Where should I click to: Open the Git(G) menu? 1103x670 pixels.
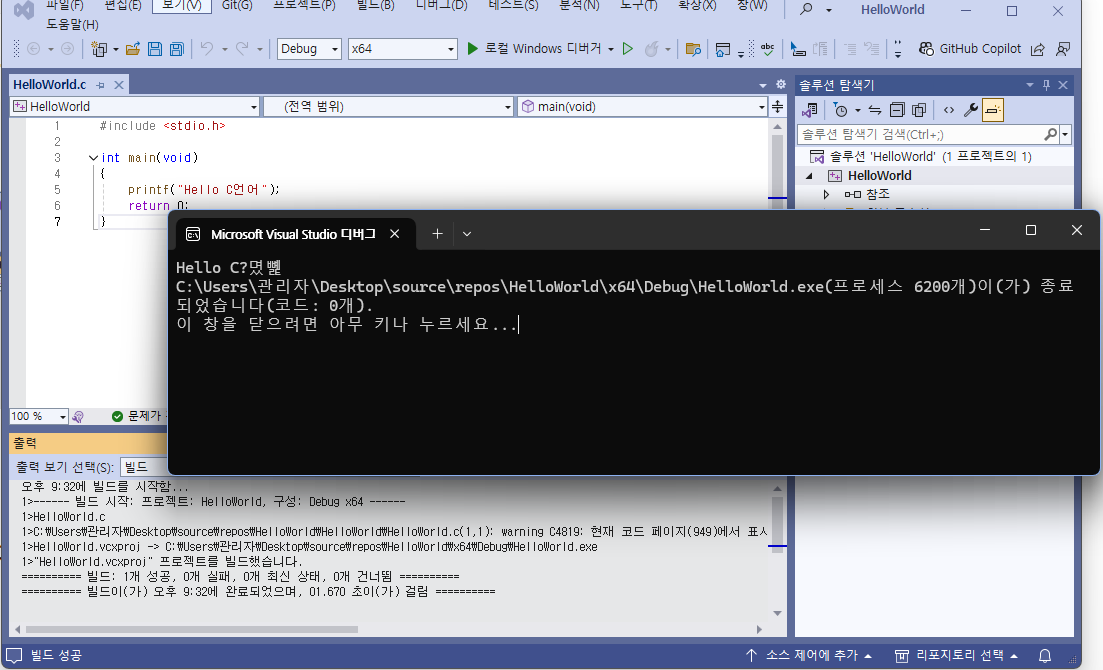[237, 6]
